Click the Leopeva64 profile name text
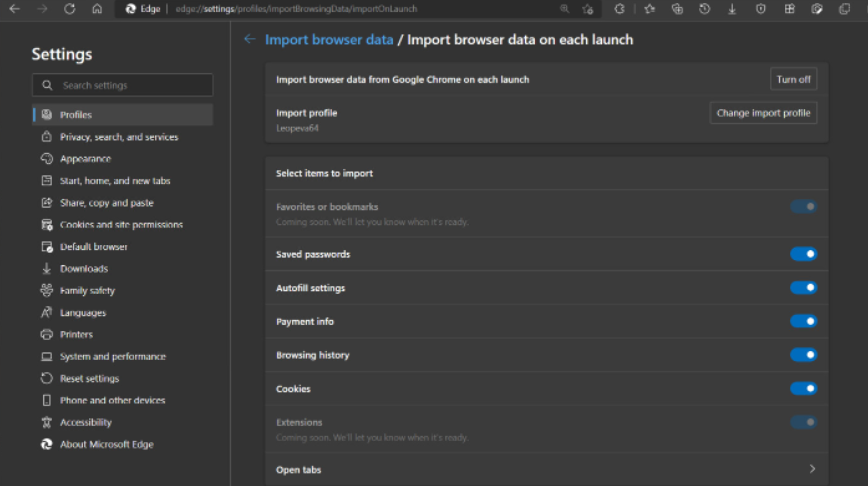This screenshot has width=868, height=486. coord(297,128)
